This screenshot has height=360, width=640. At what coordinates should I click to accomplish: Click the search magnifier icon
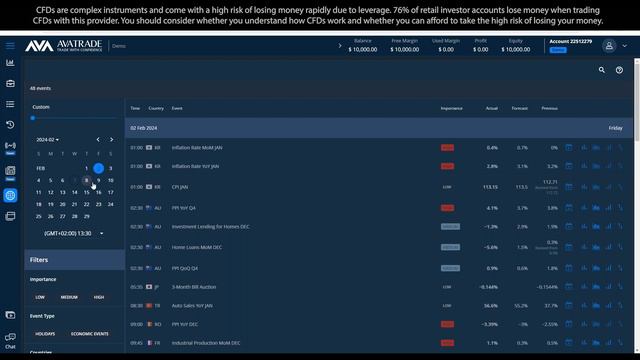602,70
